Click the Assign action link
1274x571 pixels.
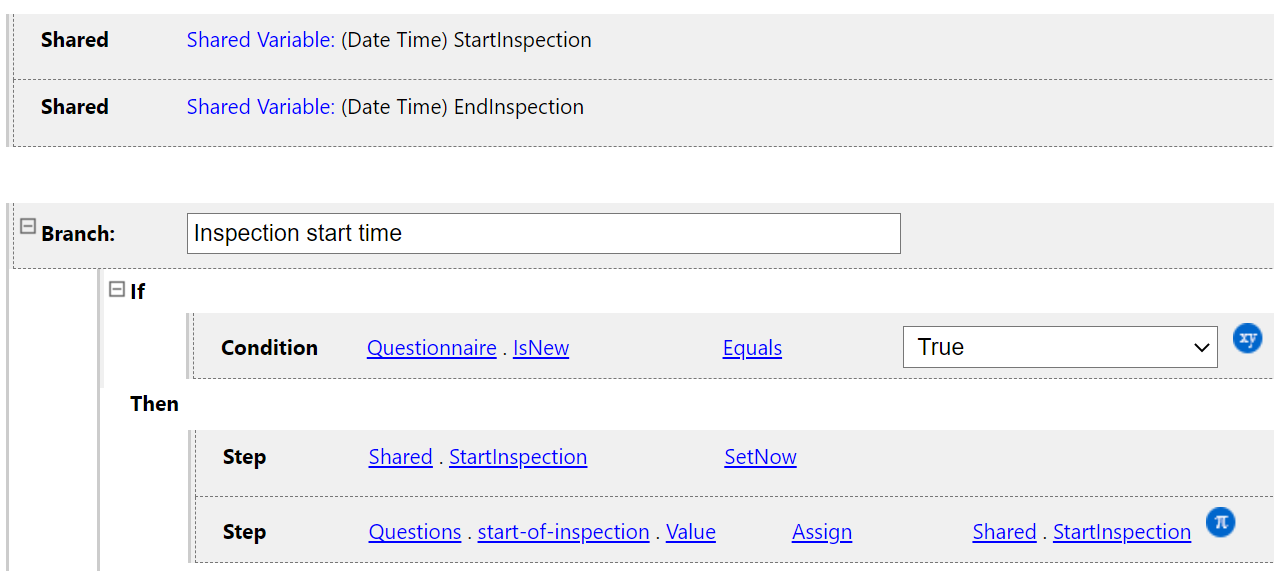coord(821,532)
